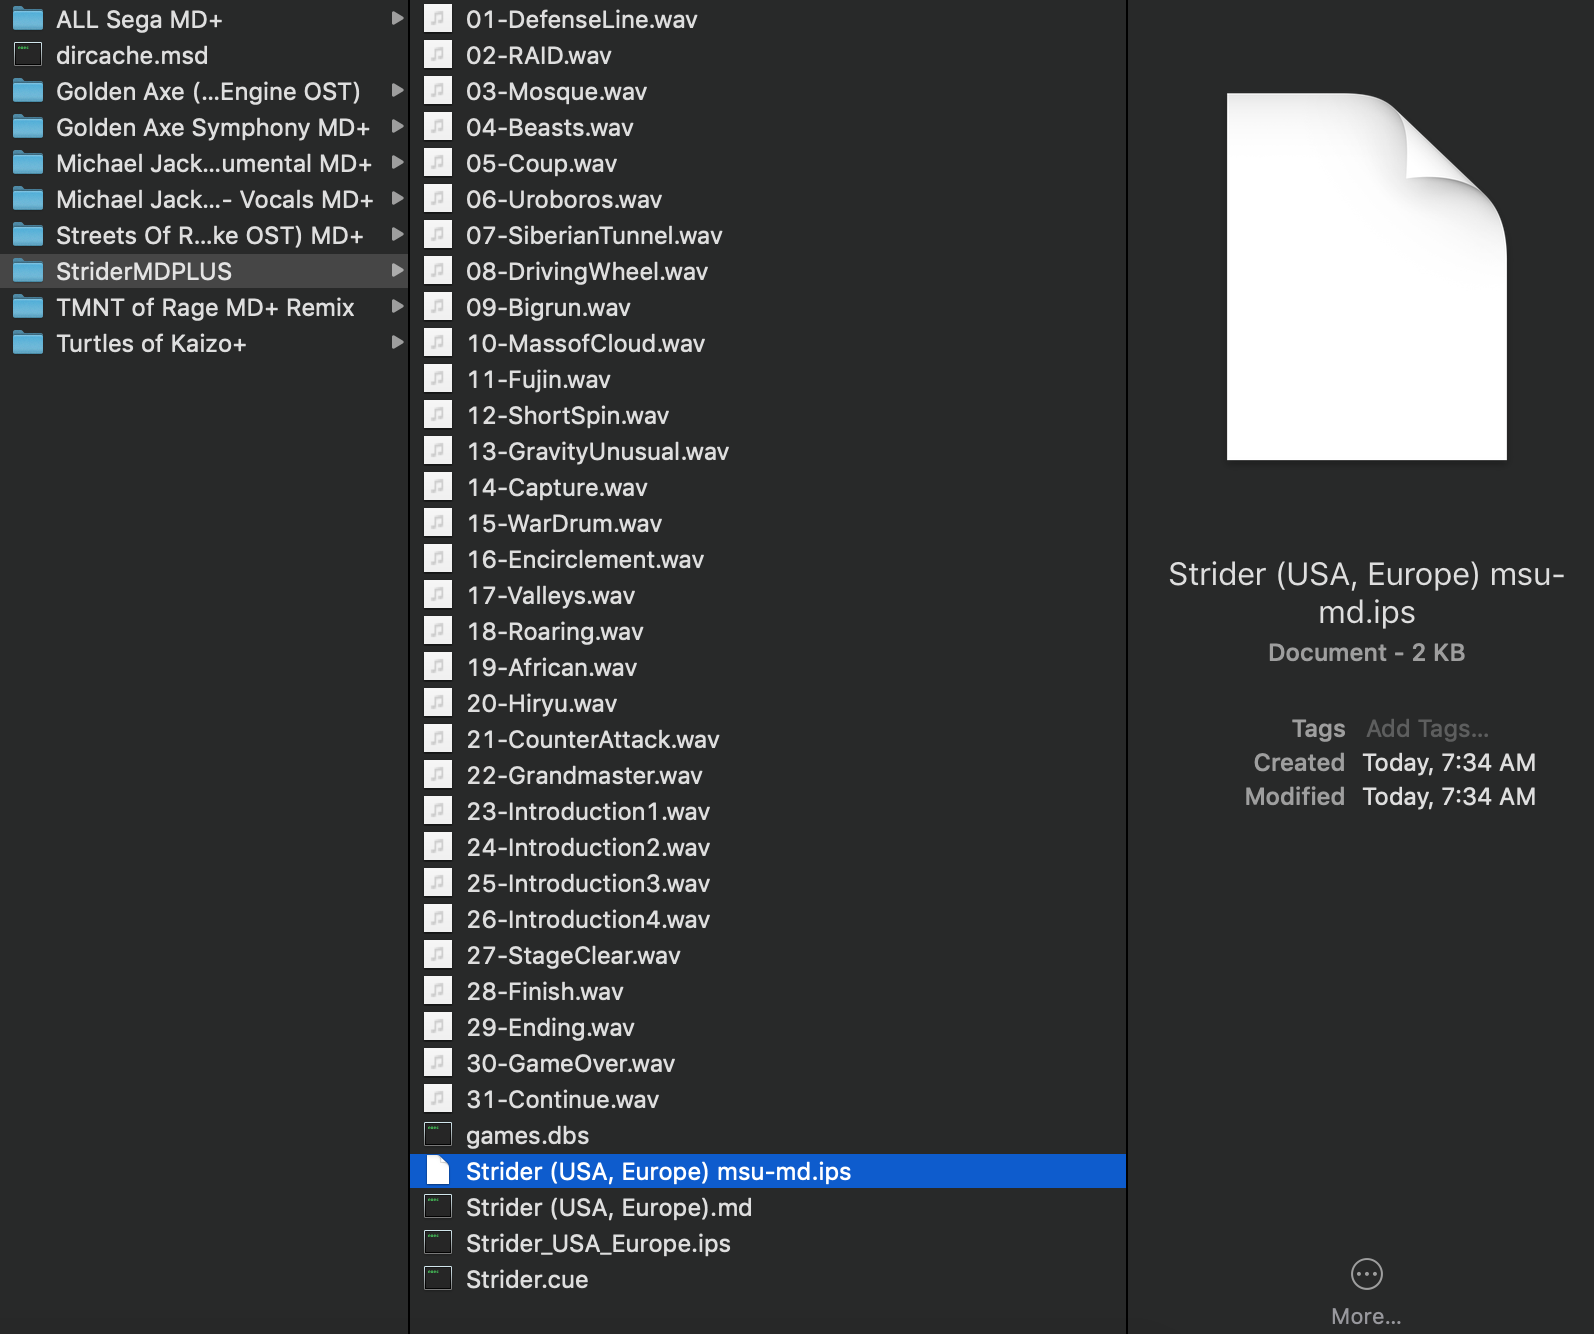Click the document icon of Strider msu-md.ips
Screen dimensions: 1594x1334
pyautogui.click(x=438, y=1171)
